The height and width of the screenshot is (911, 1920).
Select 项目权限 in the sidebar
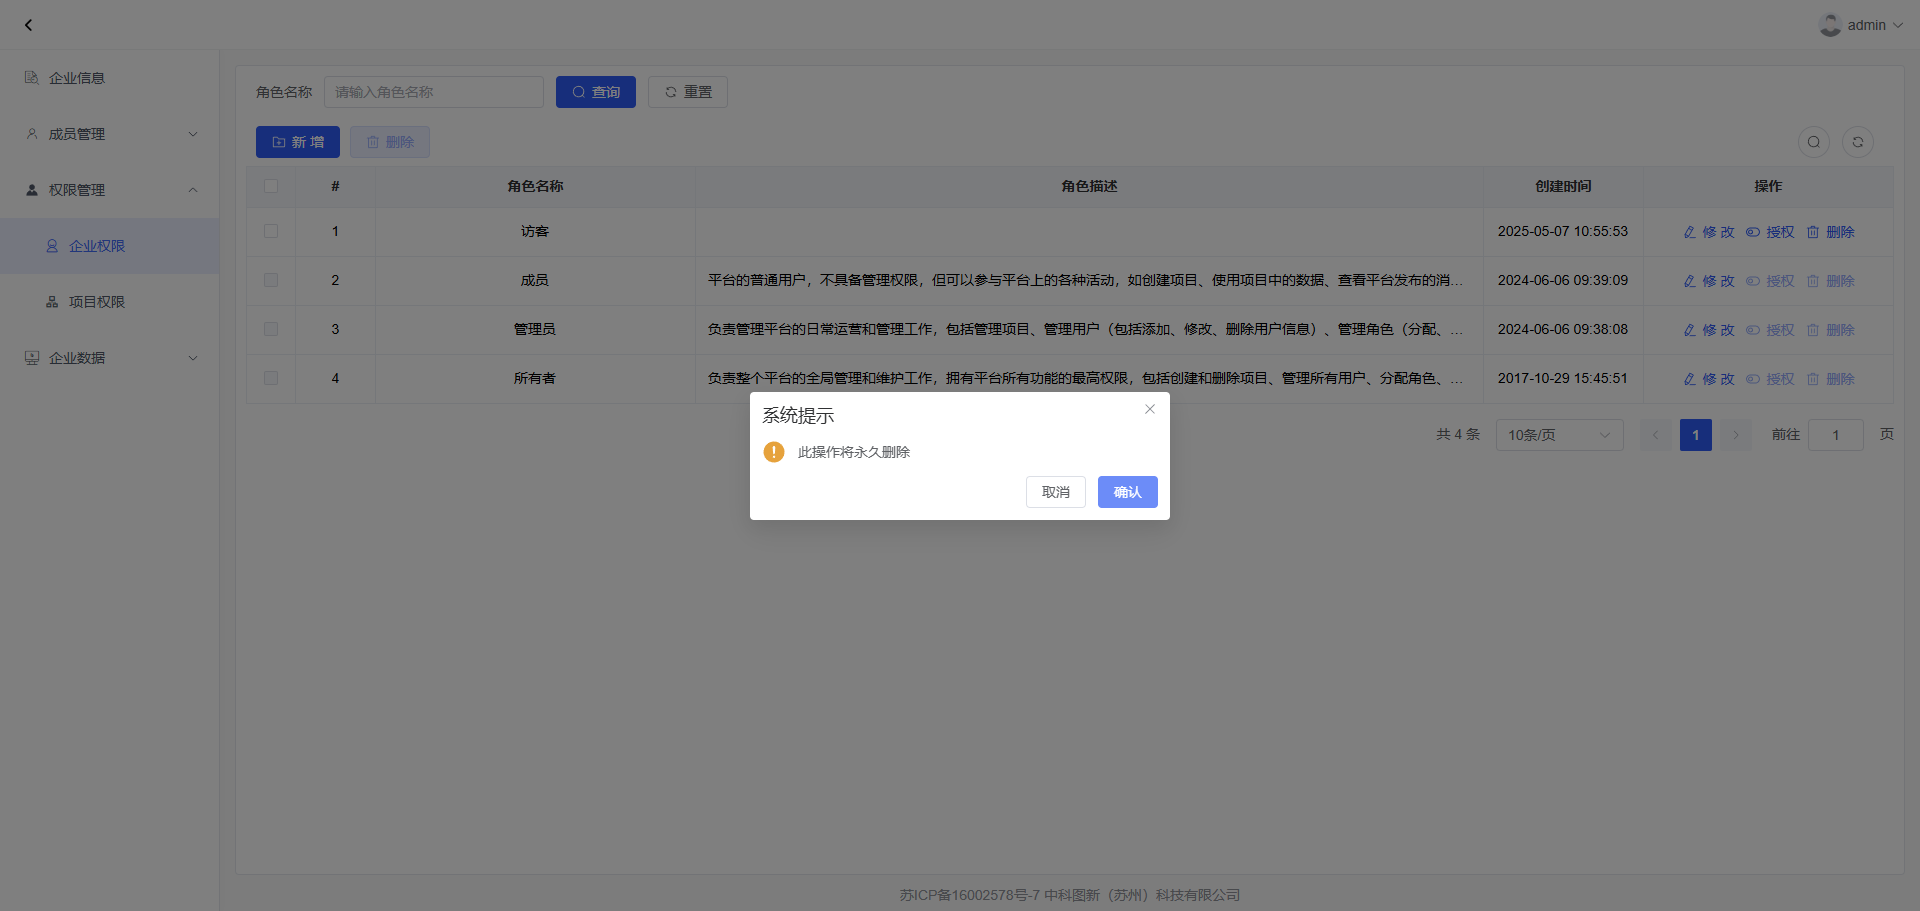tap(97, 302)
